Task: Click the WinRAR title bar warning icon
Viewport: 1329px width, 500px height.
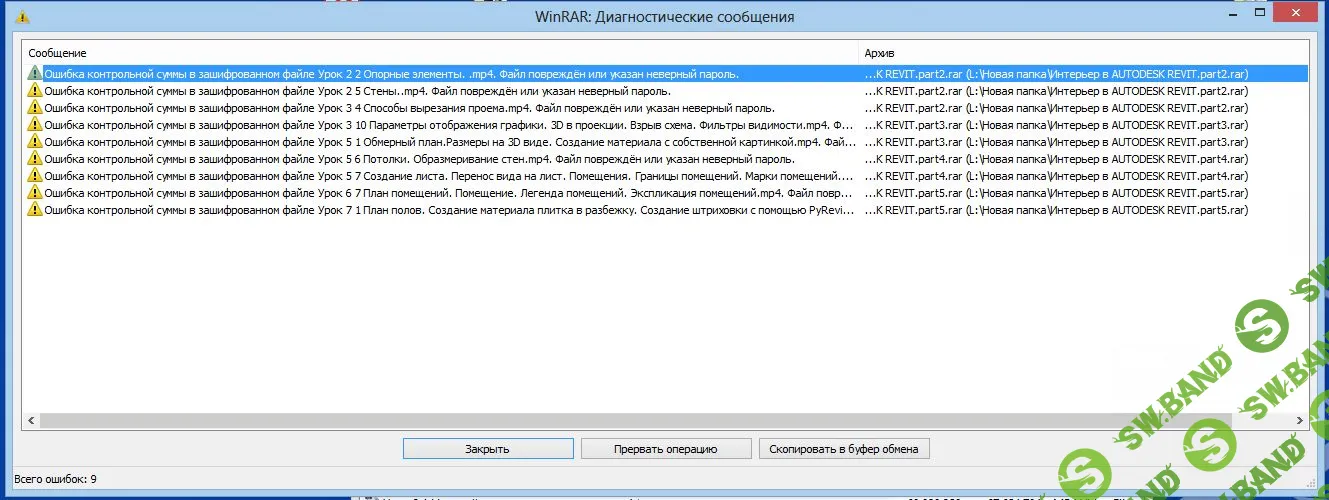Action: click(23, 17)
